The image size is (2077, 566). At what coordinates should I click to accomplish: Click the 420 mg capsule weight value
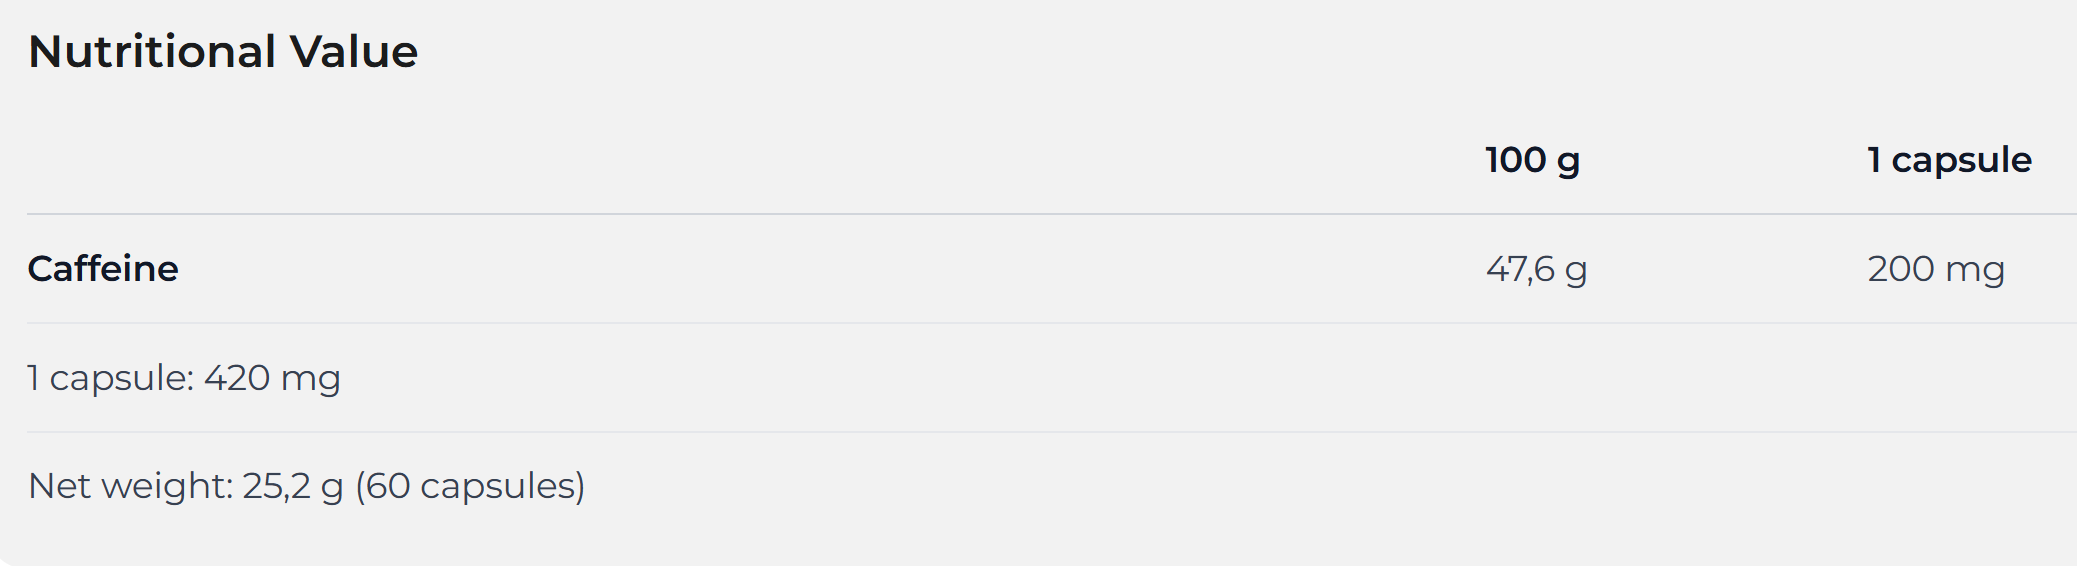tap(272, 378)
